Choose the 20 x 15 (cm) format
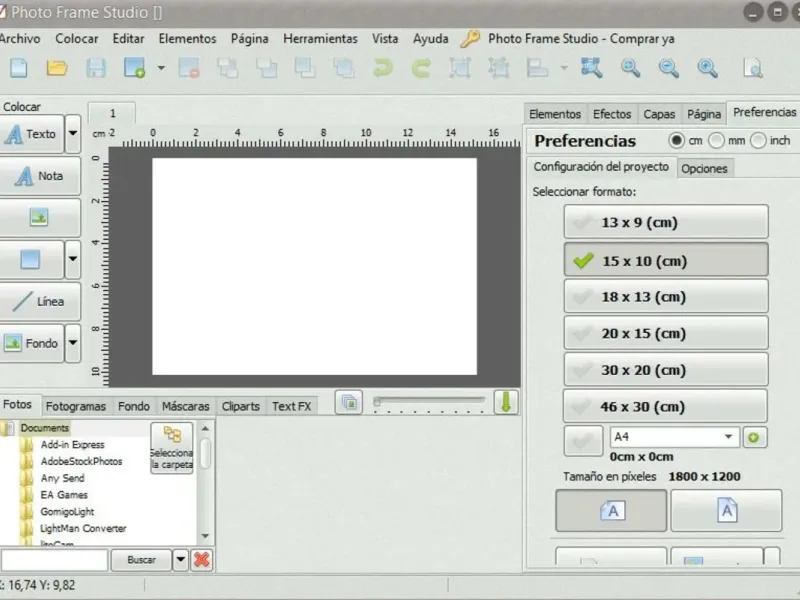 (666, 334)
